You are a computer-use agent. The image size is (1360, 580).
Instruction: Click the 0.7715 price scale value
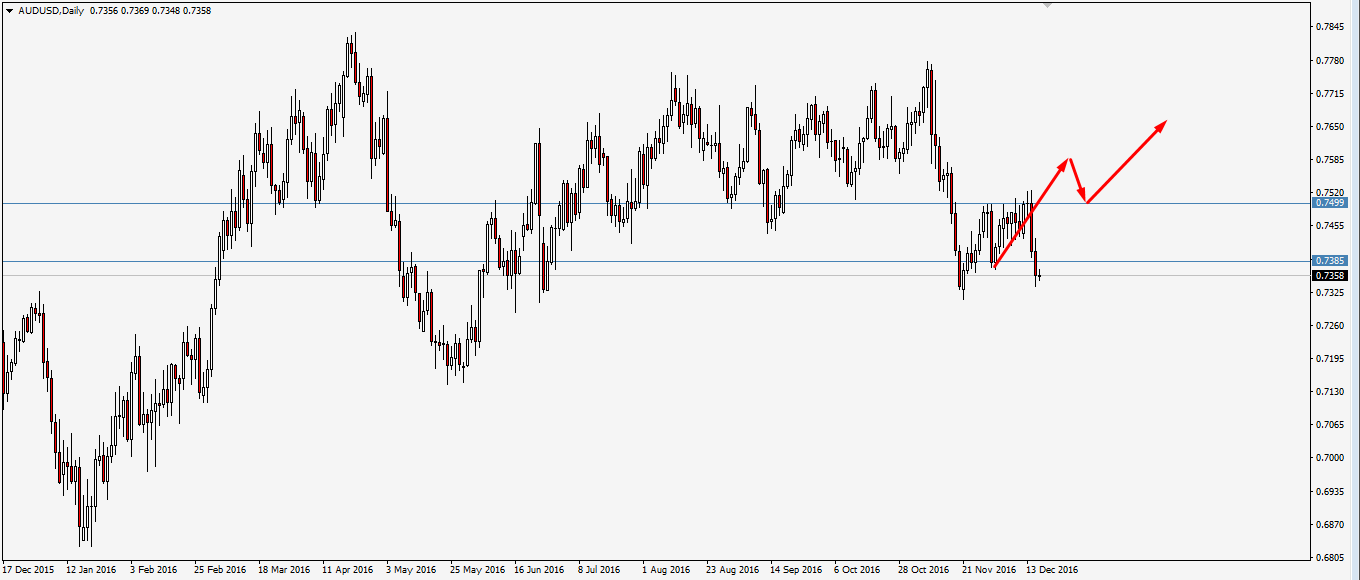coord(1331,93)
